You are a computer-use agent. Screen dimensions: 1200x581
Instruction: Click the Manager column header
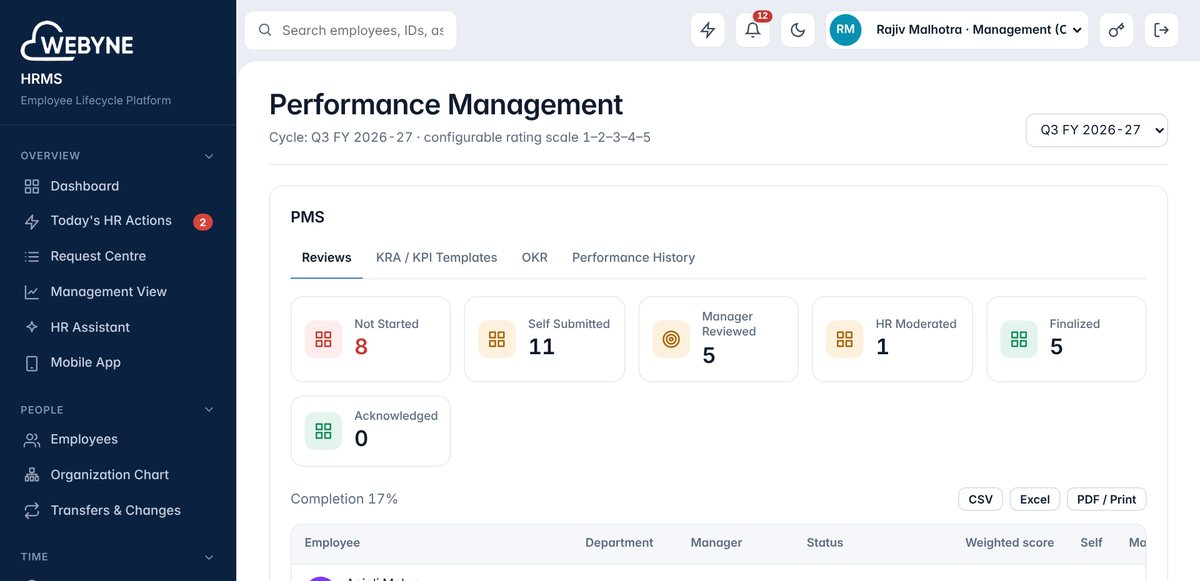tap(716, 543)
